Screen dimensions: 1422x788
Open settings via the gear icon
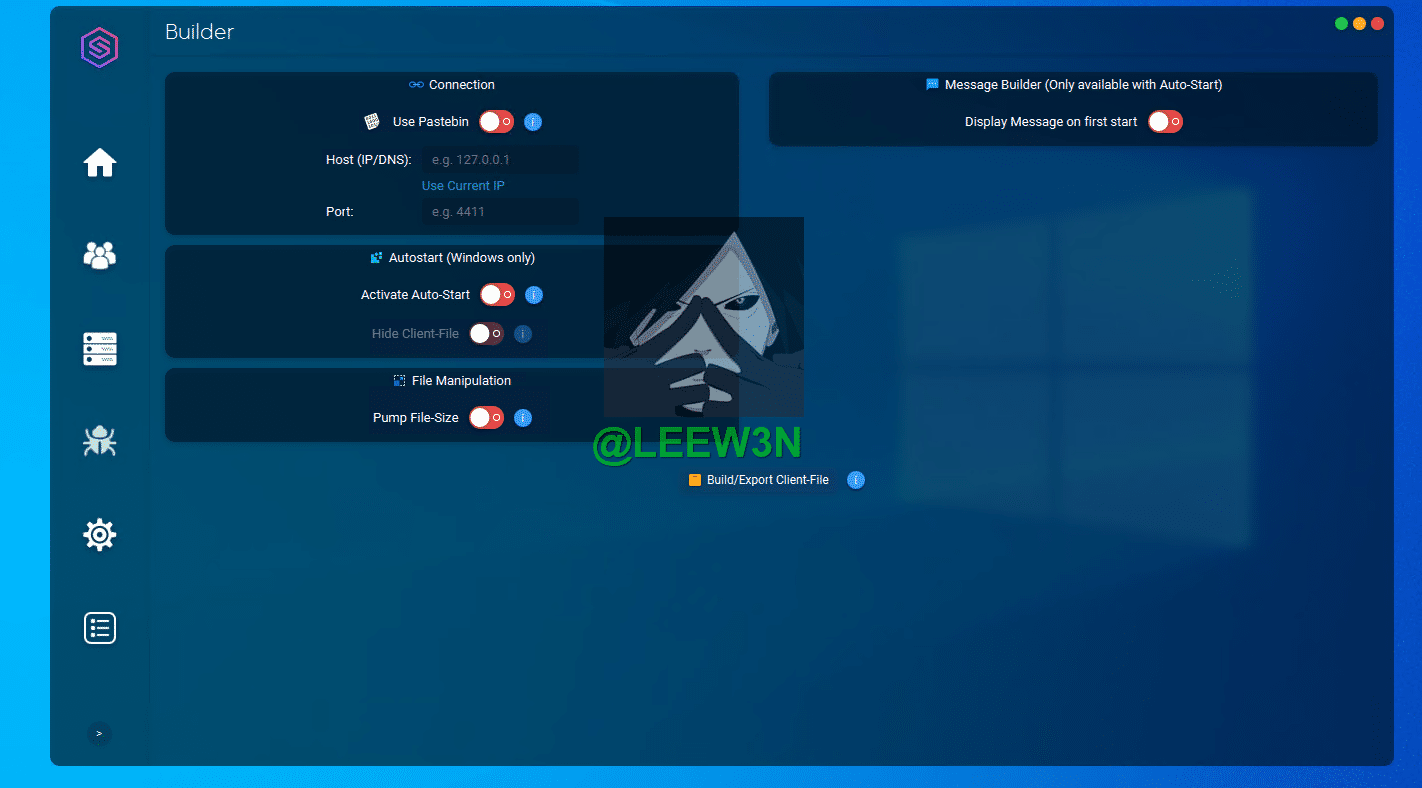click(x=100, y=535)
